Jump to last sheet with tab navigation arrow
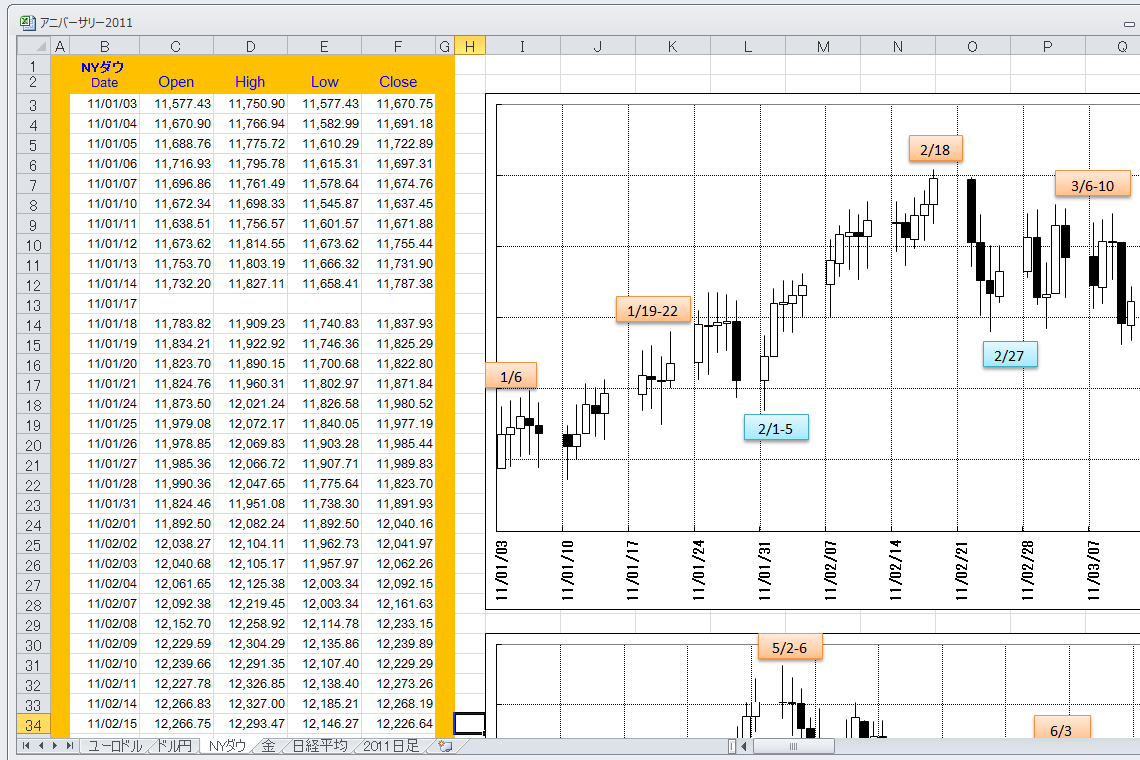This screenshot has width=1140, height=760. click(x=70, y=746)
